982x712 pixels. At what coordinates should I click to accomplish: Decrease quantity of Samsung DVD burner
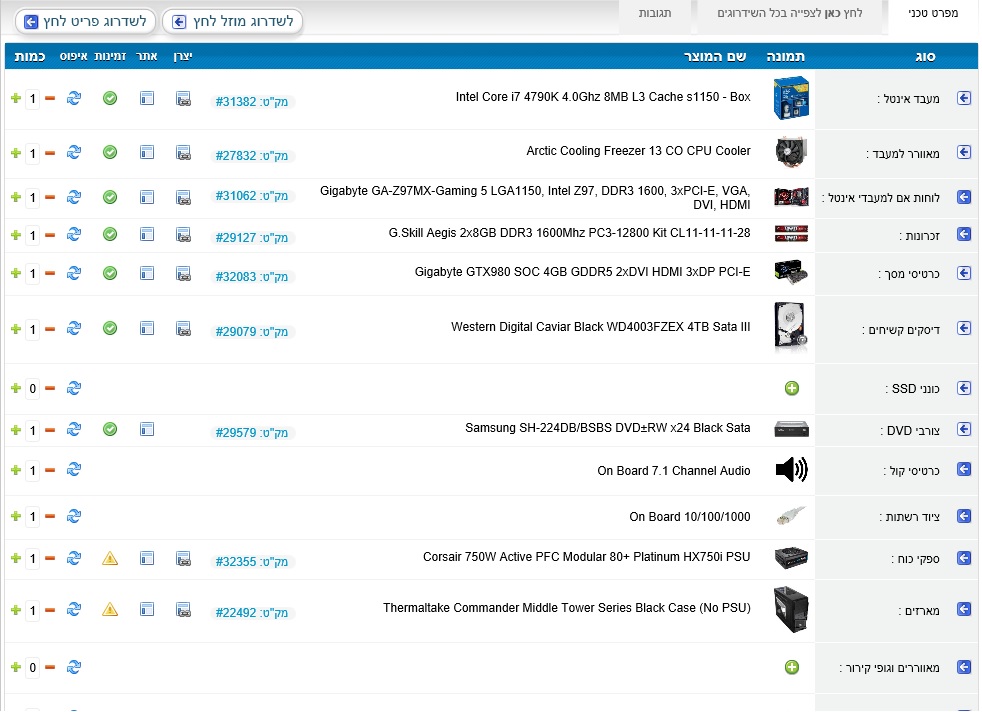click(50, 430)
